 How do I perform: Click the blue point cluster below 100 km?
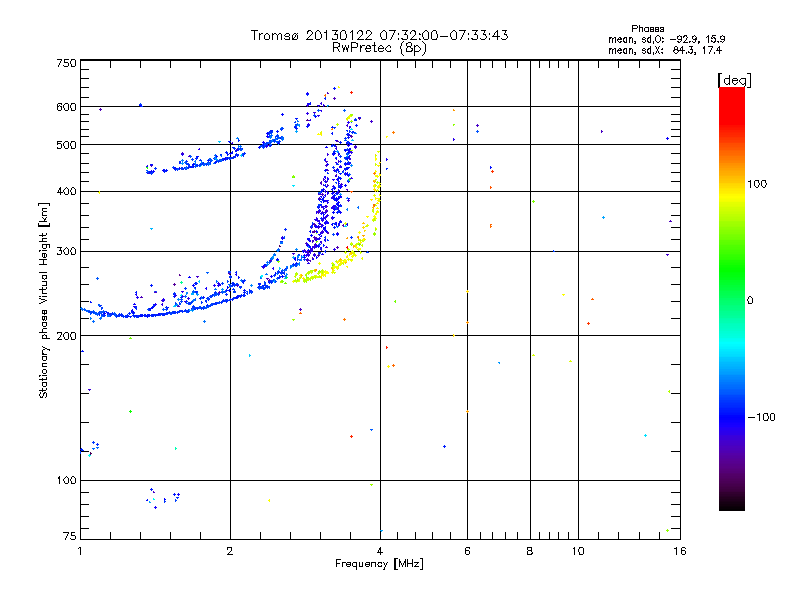[162, 497]
